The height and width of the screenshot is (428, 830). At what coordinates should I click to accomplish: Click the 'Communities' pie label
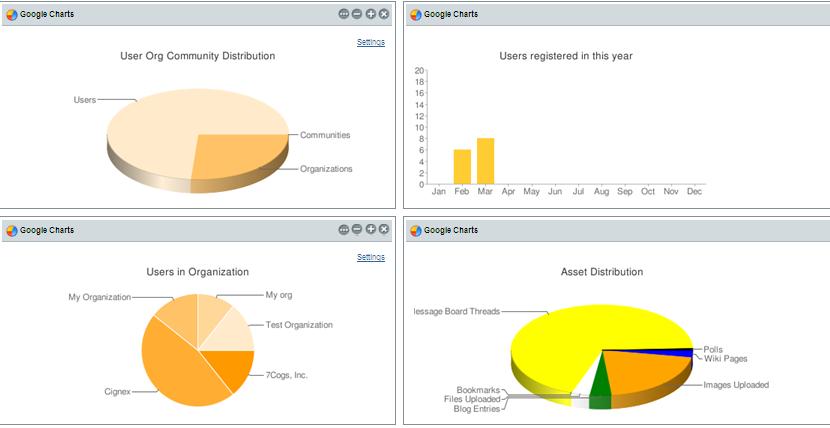pos(325,135)
